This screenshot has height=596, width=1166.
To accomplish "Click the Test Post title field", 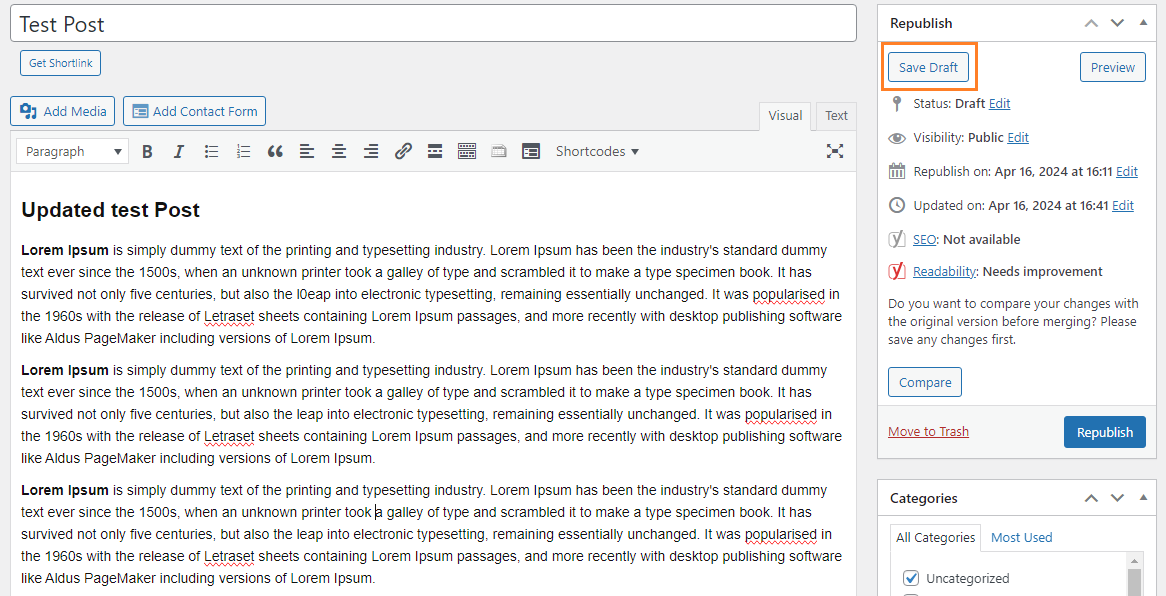I will coord(433,24).
